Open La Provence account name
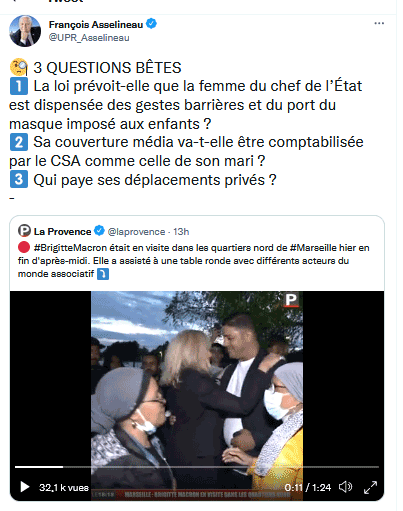Screen dimensions: 403x511 [62, 231]
